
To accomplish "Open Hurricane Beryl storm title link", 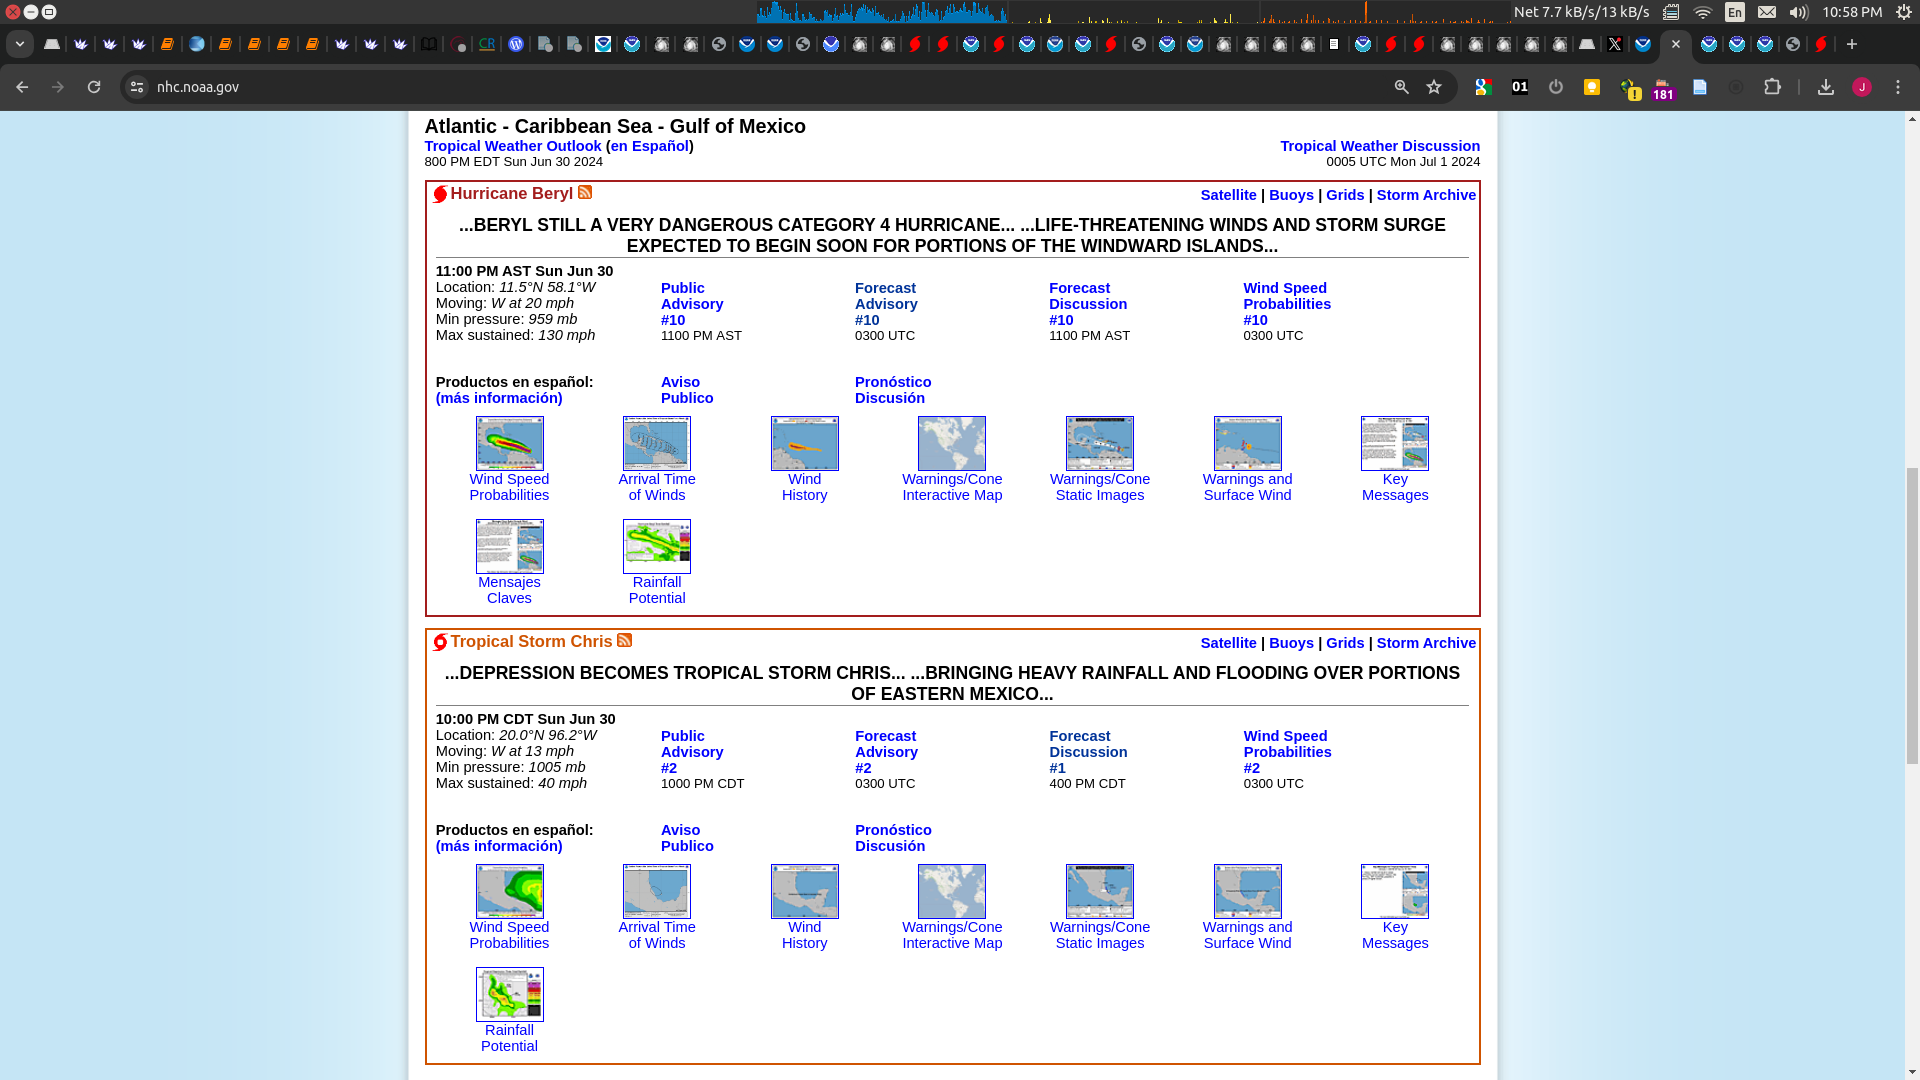I will 511,193.
